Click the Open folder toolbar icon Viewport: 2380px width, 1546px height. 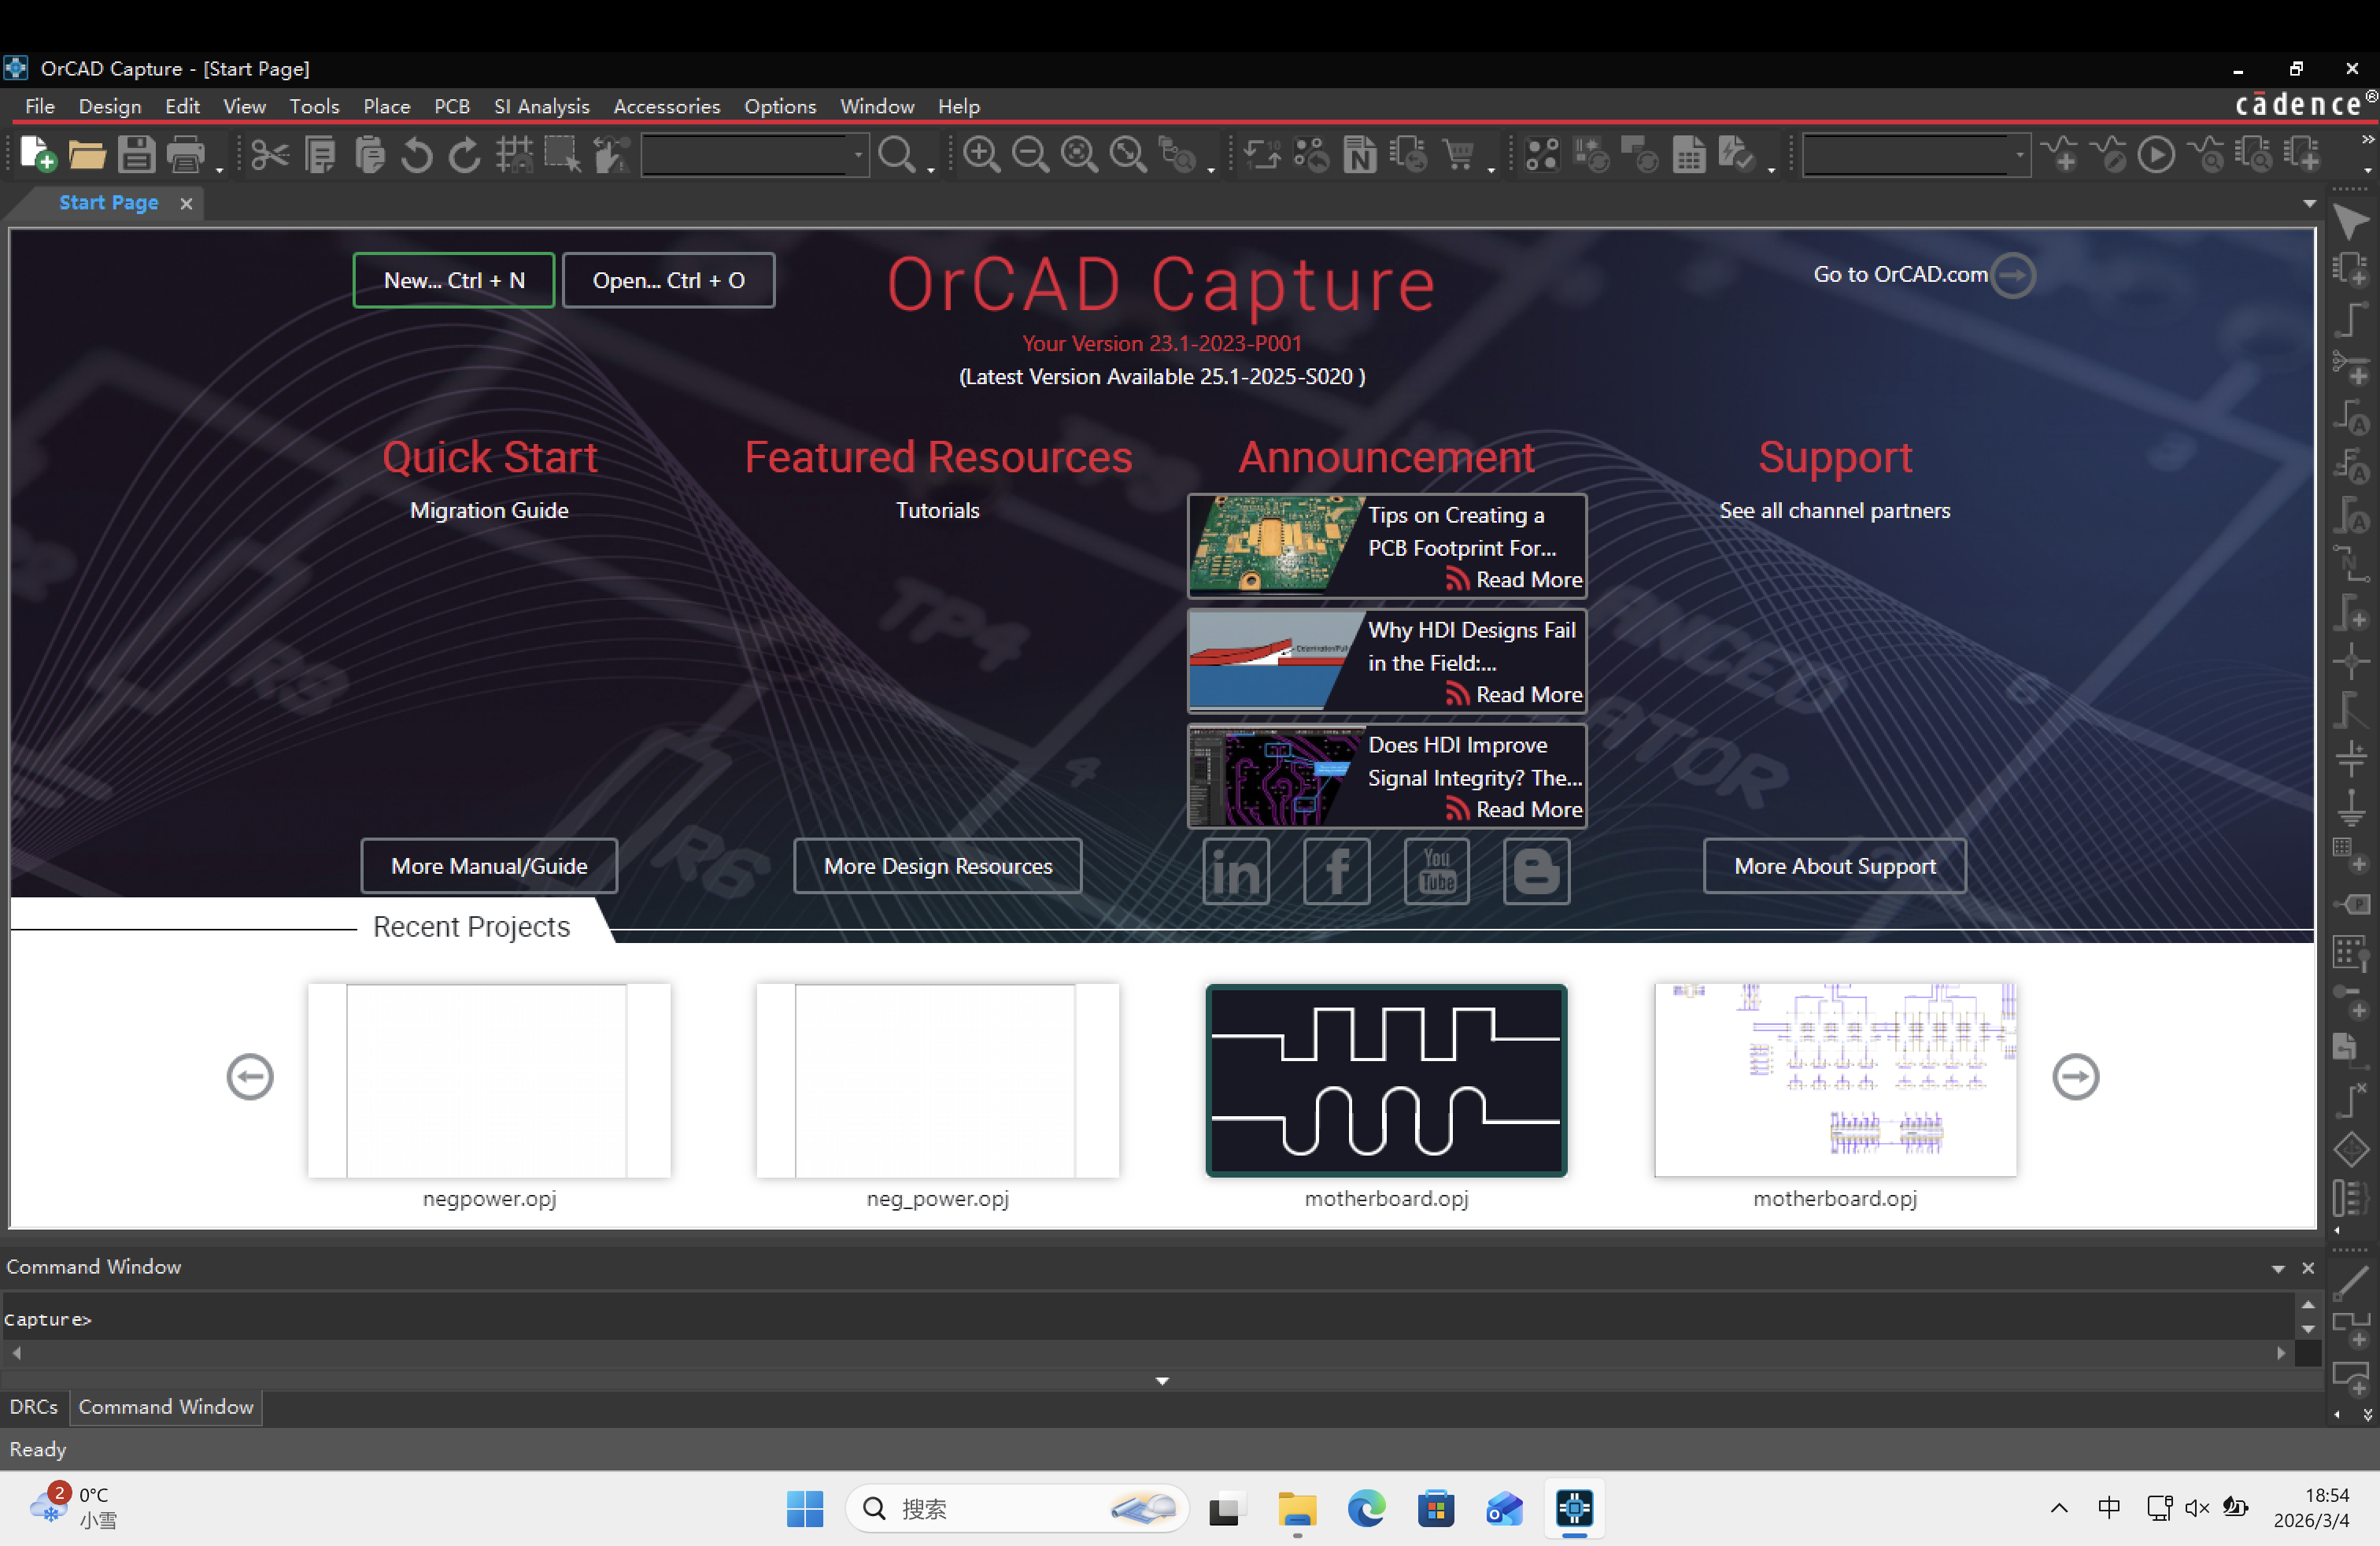point(87,155)
